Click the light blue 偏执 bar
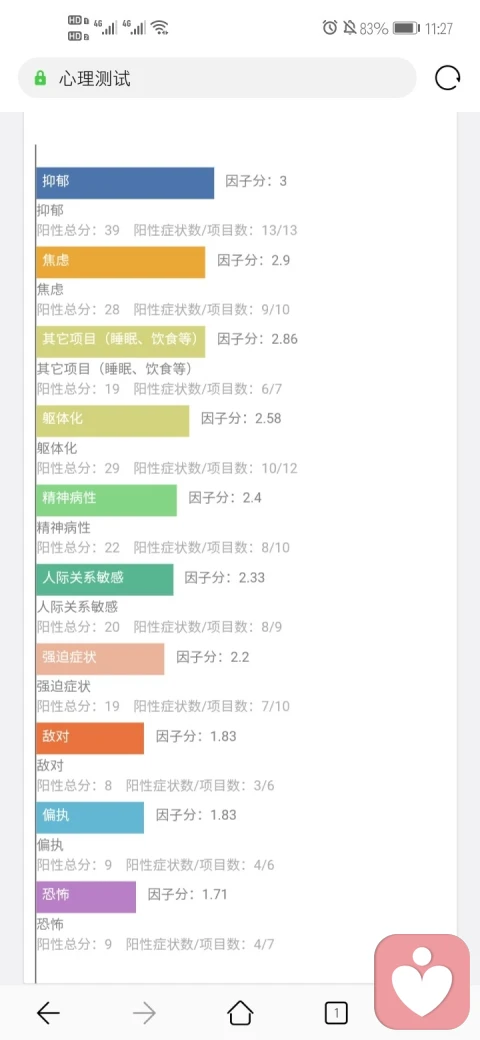Viewport: 480px width, 1040px height. (x=90, y=817)
